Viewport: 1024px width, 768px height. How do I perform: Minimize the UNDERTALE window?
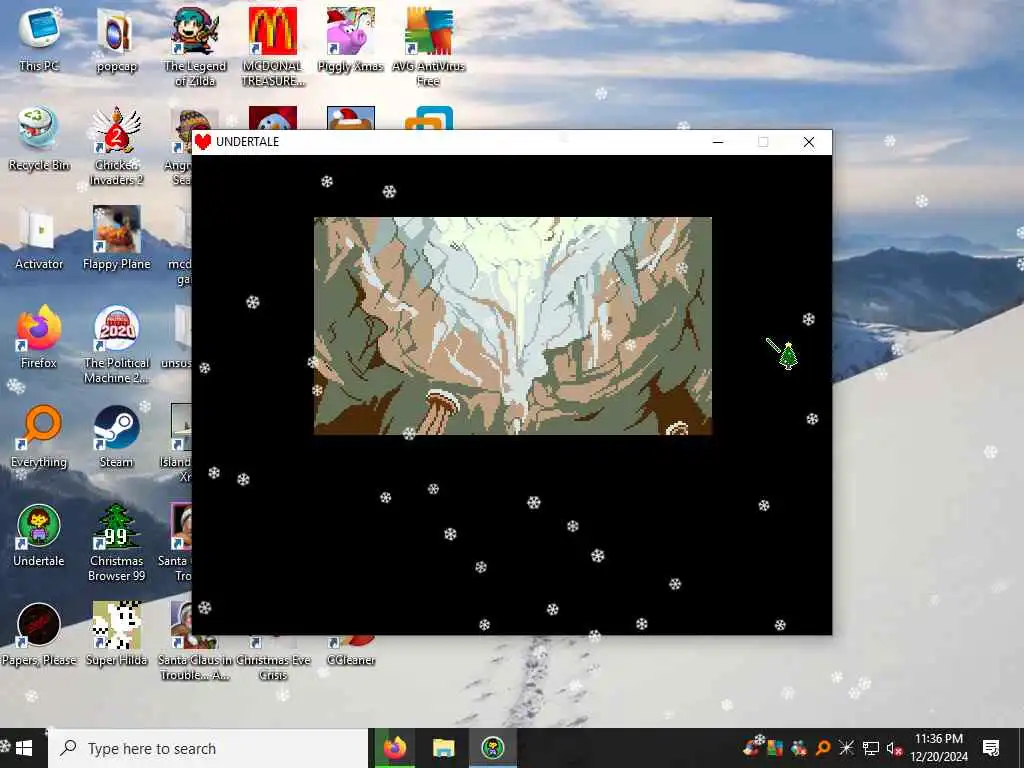pos(718,142)
